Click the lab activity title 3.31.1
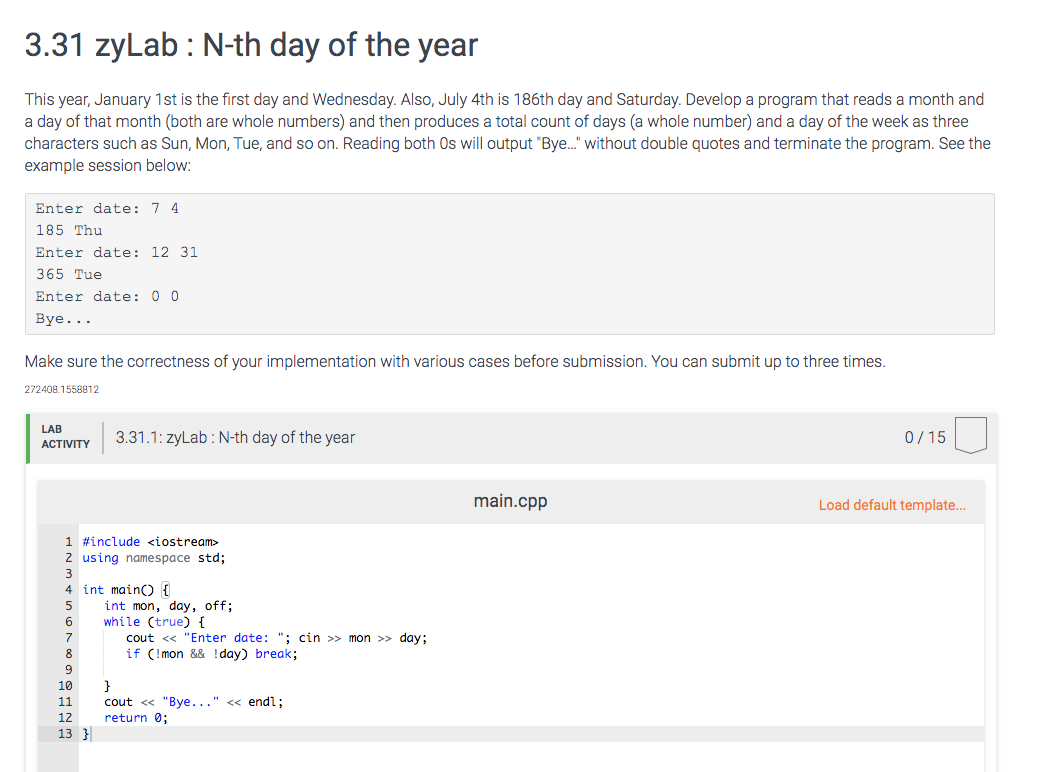Image resolution: width=1047 pixels, height=772 pixels. [237, 437]
